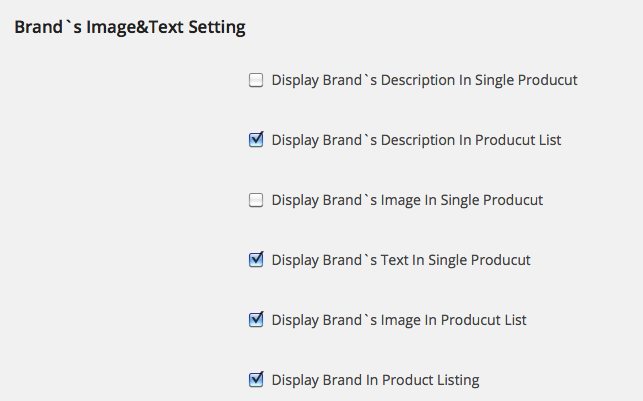Click the 'Image In Single Producut' label text

(407, 200)
